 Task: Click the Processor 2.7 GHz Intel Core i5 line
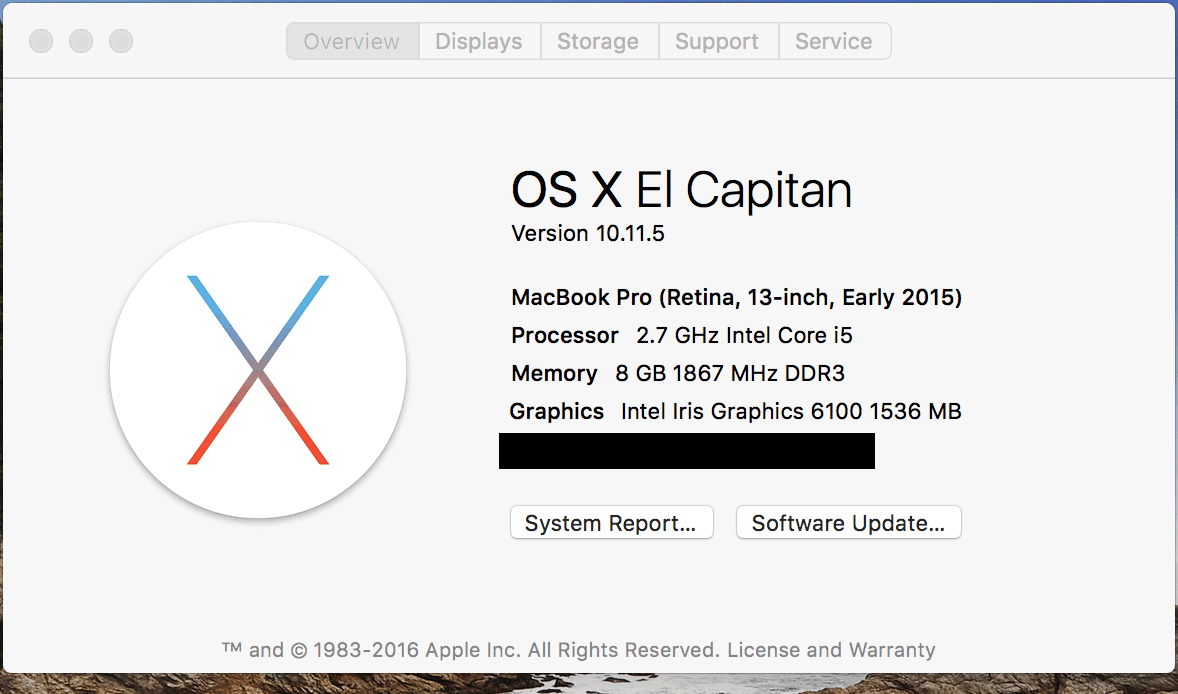681,335
